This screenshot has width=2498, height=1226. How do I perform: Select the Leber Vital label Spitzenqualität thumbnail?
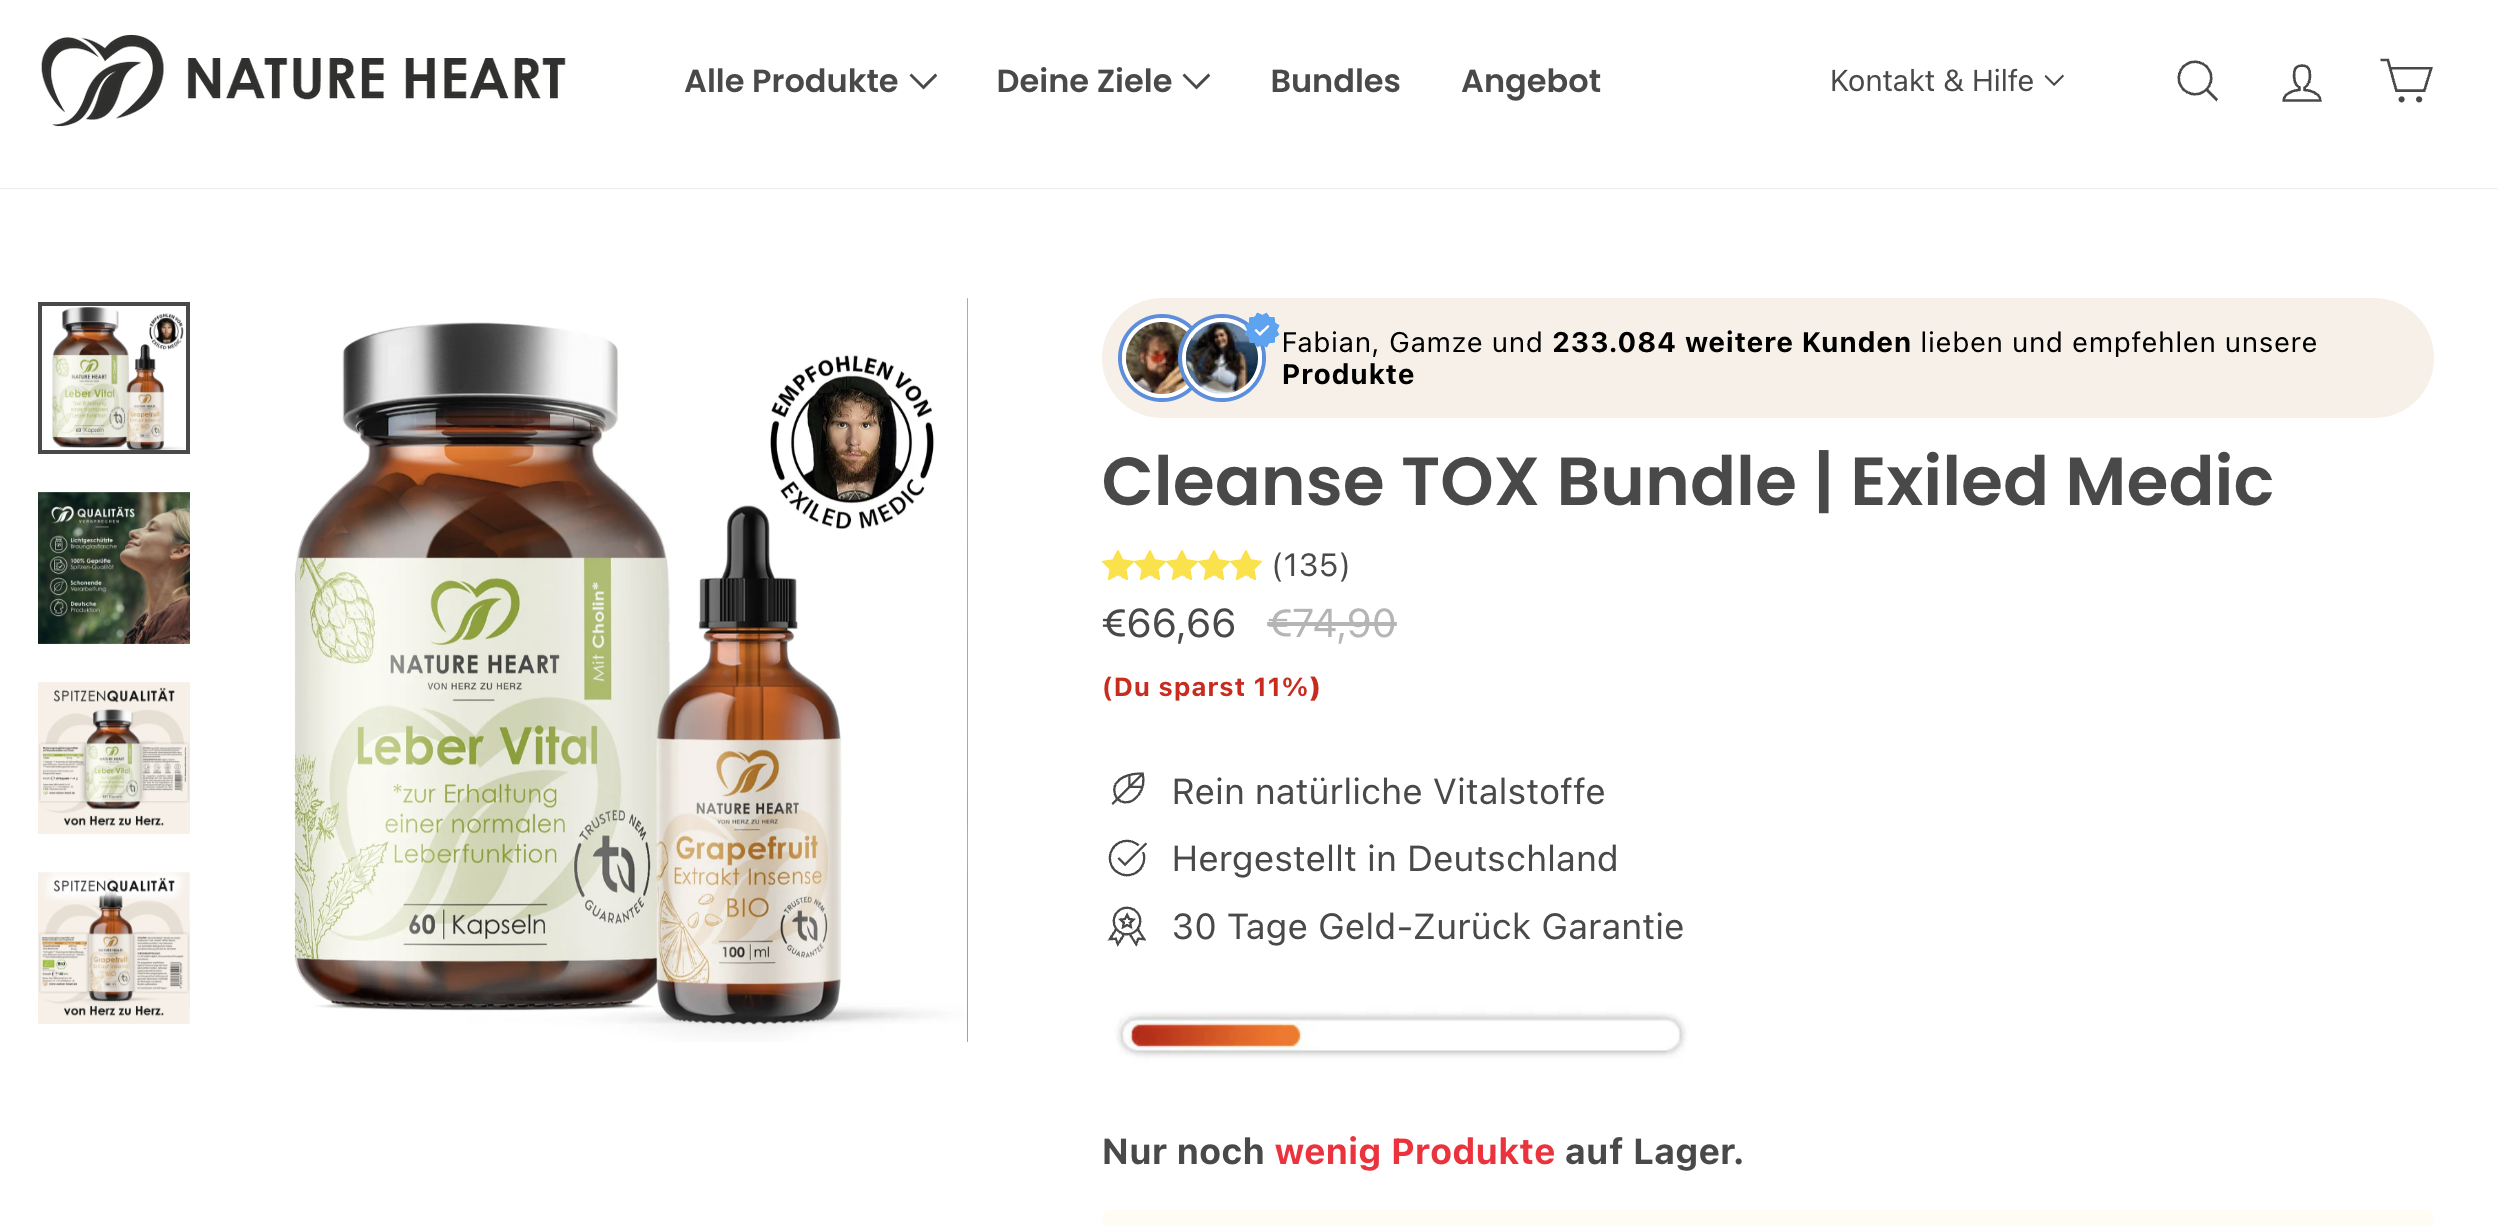114,758
